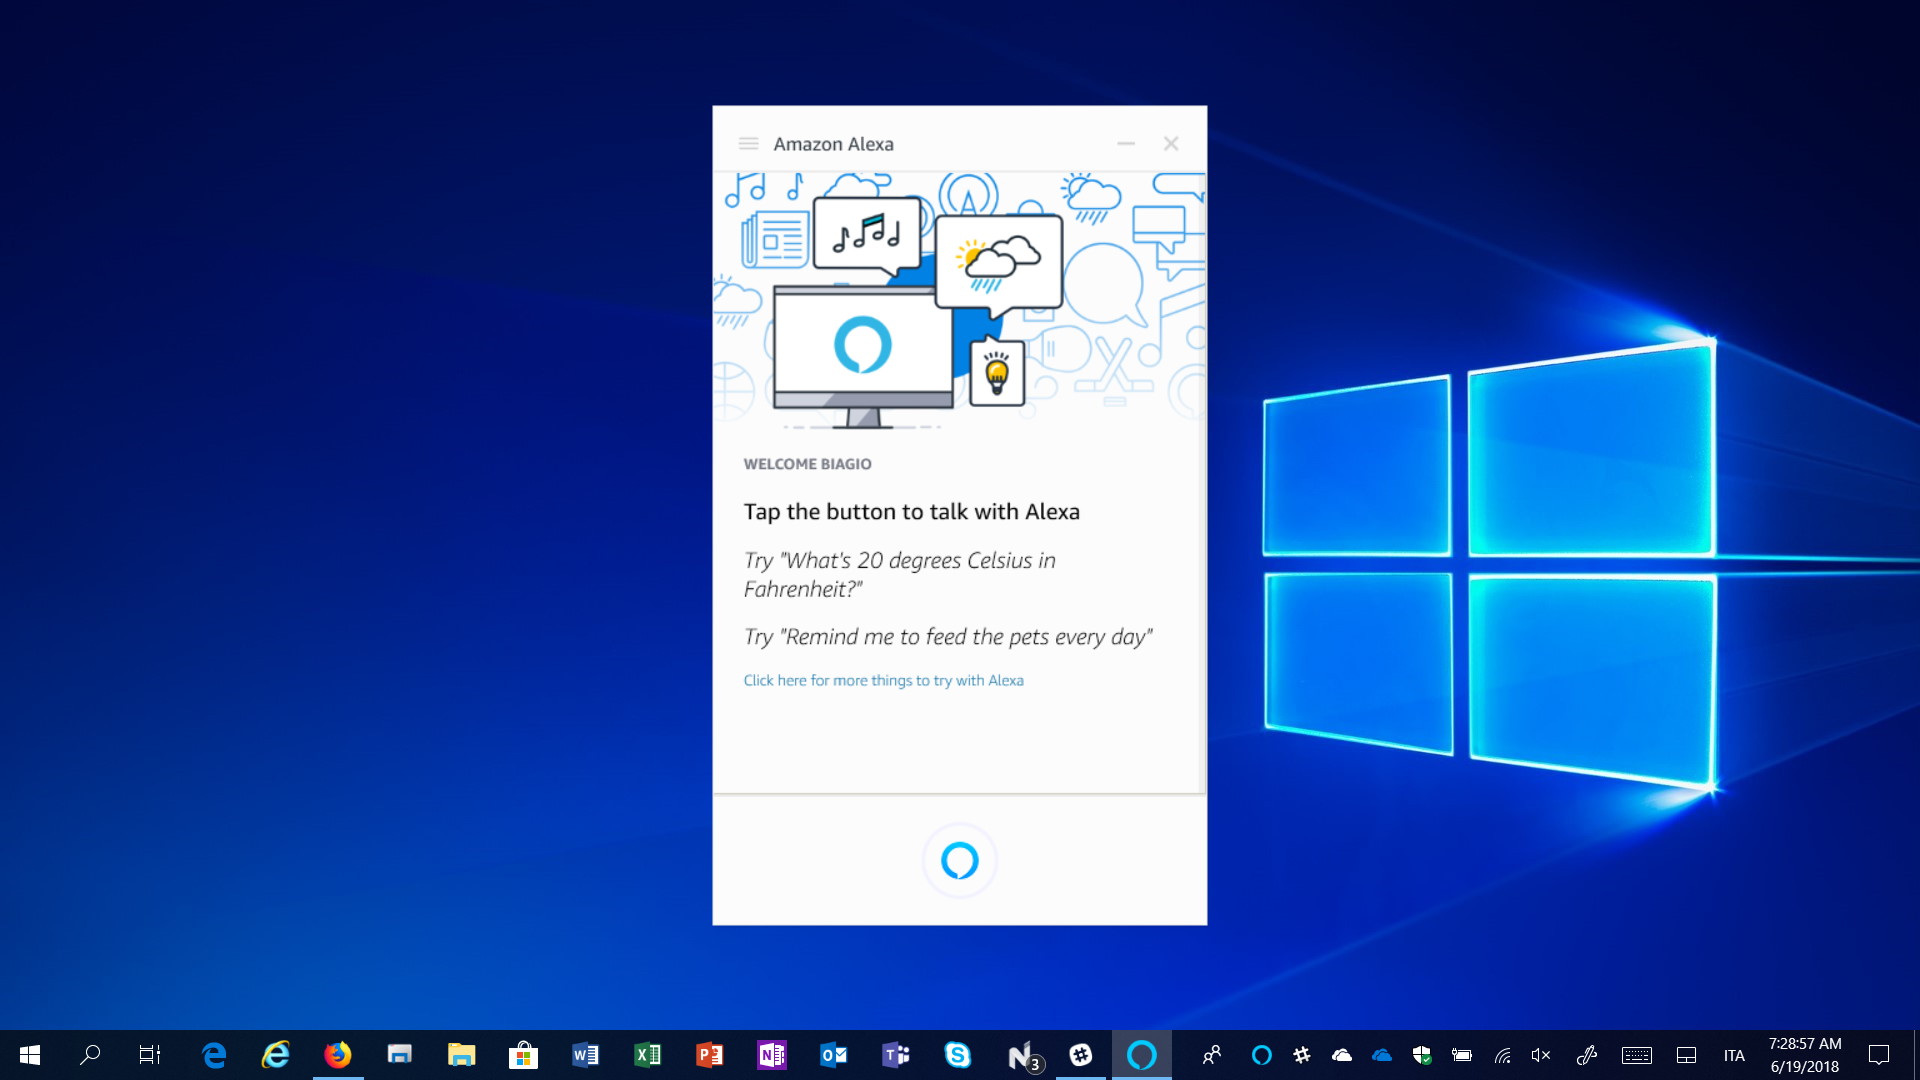Click the Show desktop sliver
The height and width of the screenshot is (1080, 1920).
[x=1916, y=1055]
